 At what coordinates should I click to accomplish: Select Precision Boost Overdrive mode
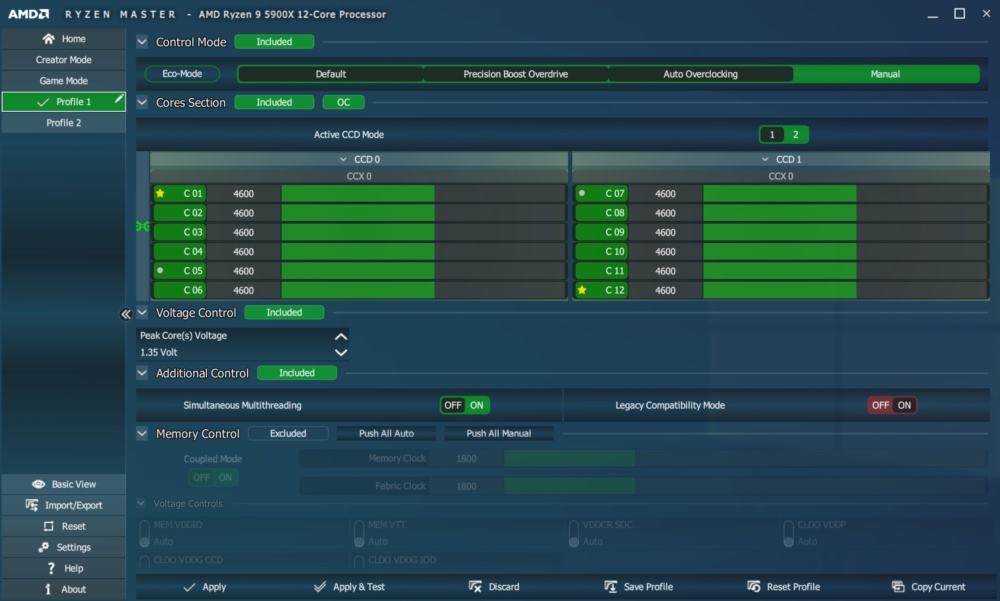pyautogui.click(x=515, y=74)
